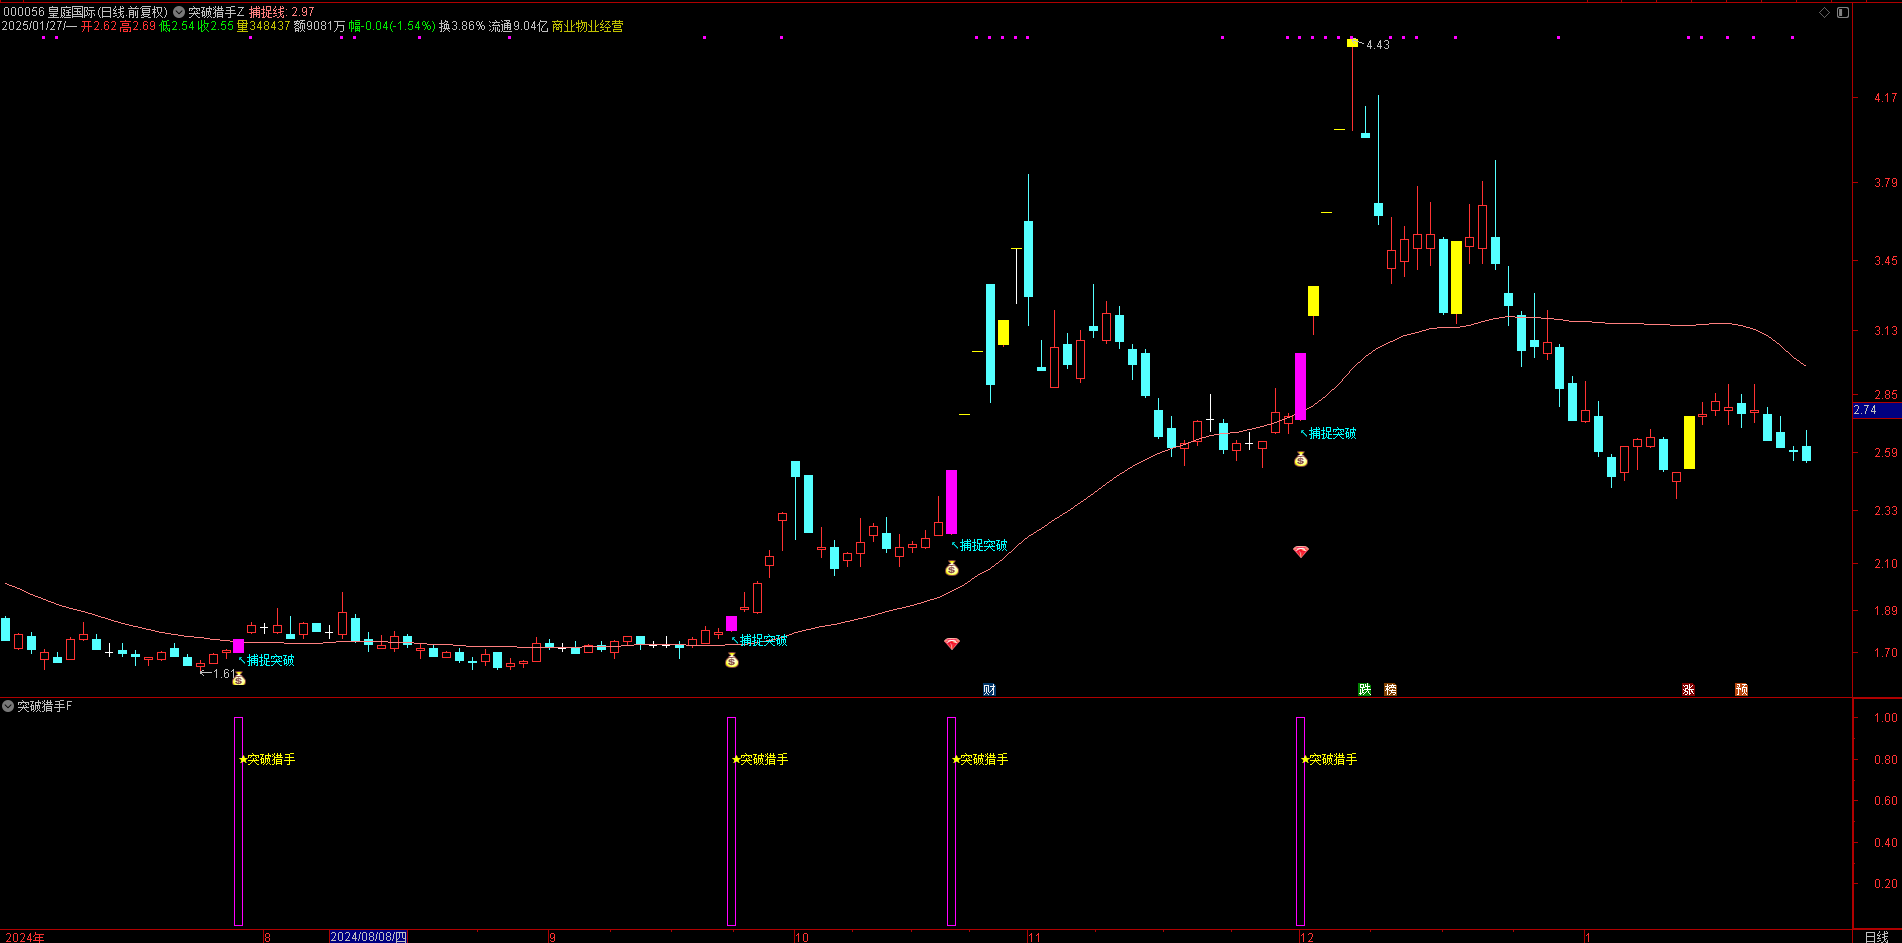Image resolution: width=1902 pixels, height=943 pixels.
Task: Select the yellow candle at the 4.43 high
Action: click(1352, 43)
